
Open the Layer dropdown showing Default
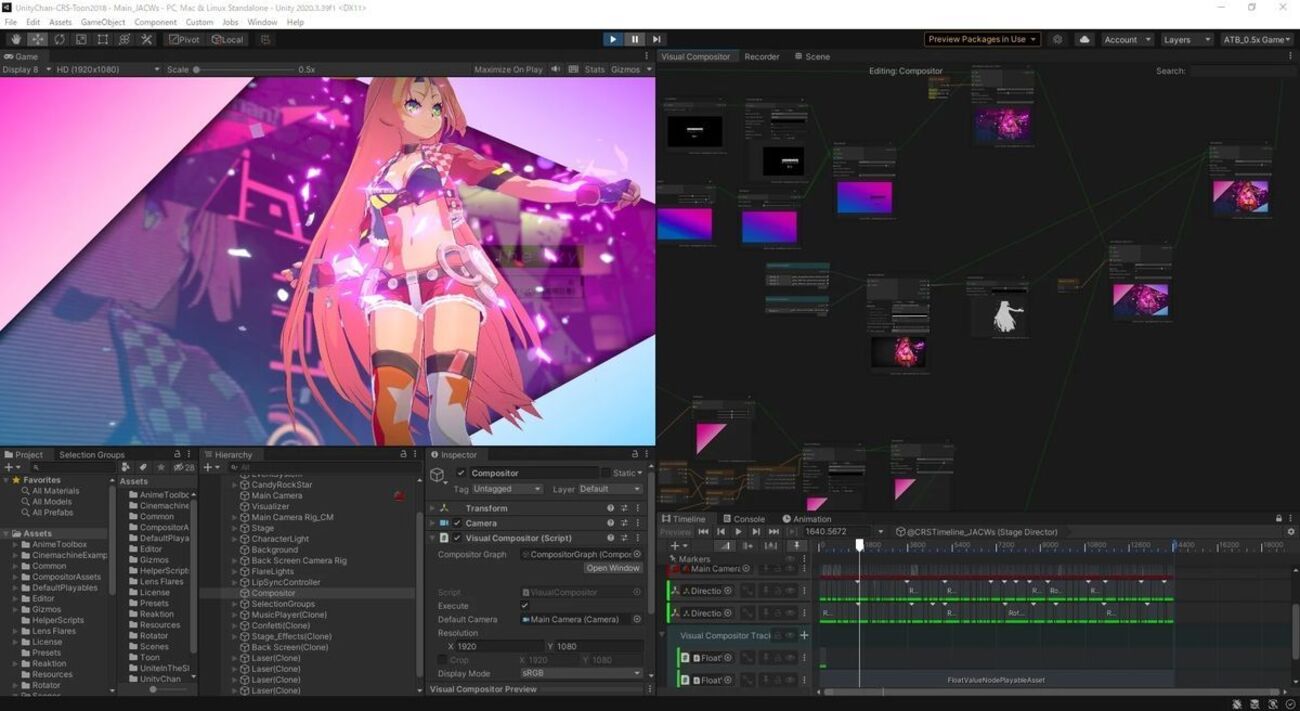[610, 489]
